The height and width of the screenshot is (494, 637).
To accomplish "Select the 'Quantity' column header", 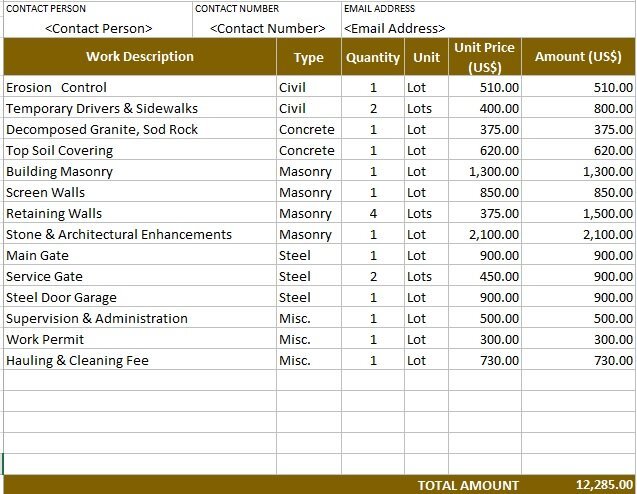I will [x=373, y=56].
